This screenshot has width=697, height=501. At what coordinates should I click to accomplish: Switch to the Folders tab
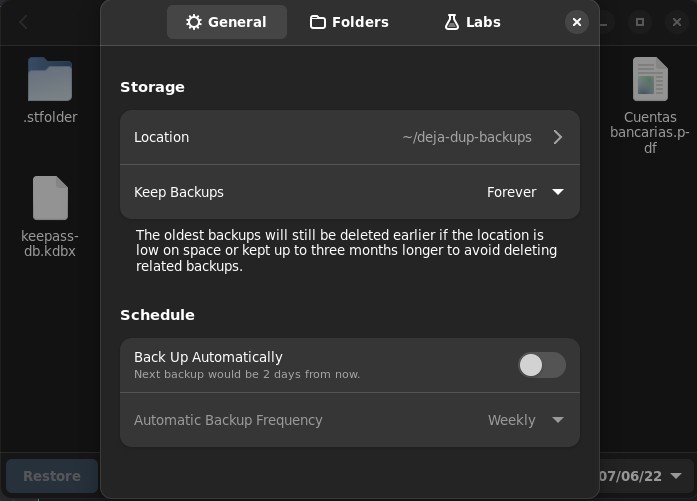(349, 22)
